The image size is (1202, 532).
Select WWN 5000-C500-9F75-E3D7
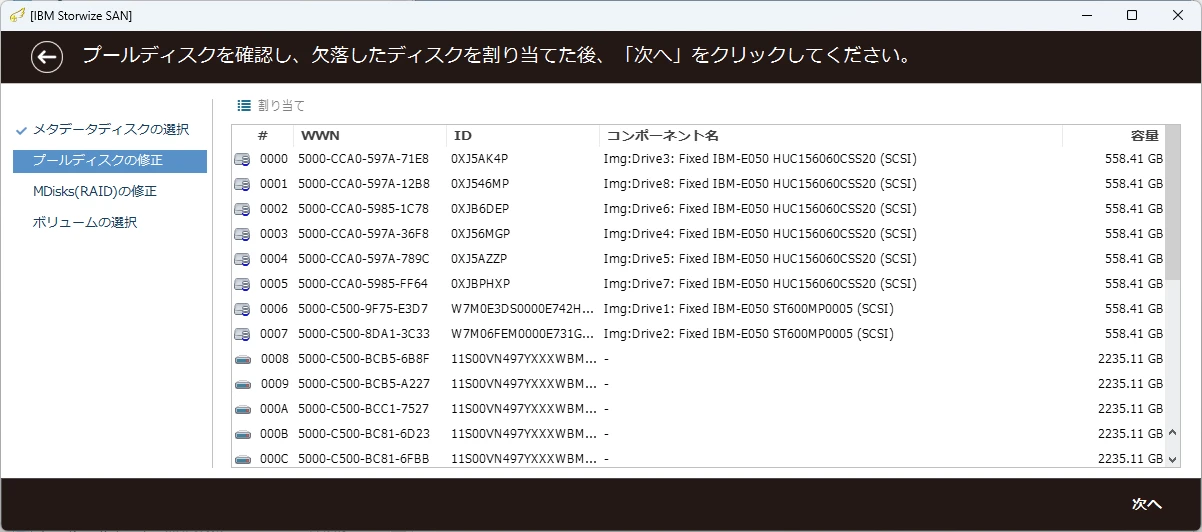pos(363,309)
